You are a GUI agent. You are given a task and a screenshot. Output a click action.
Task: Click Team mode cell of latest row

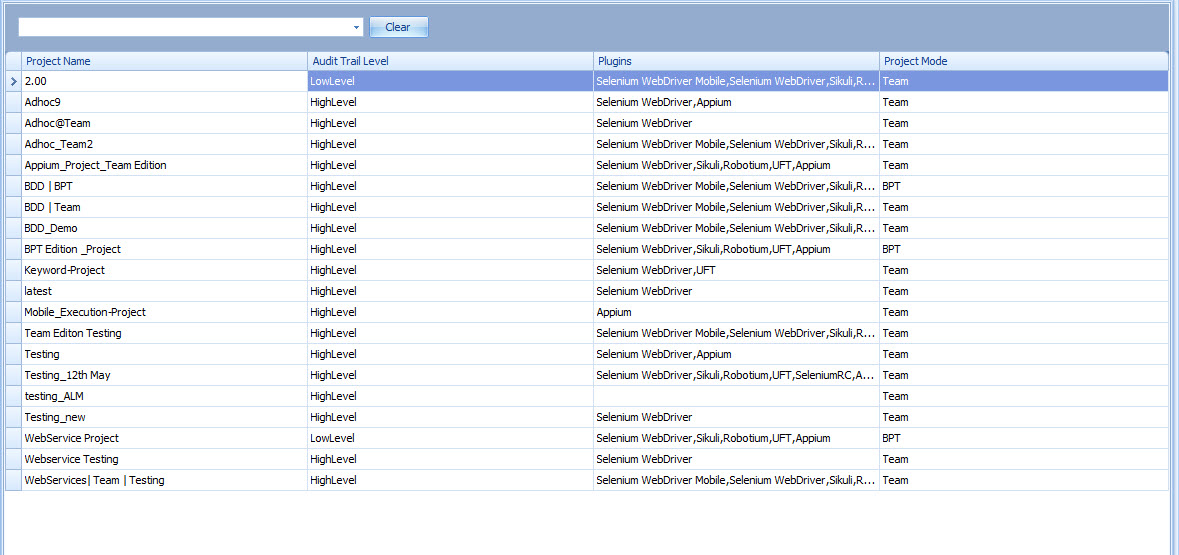(x=1024, y=291)
